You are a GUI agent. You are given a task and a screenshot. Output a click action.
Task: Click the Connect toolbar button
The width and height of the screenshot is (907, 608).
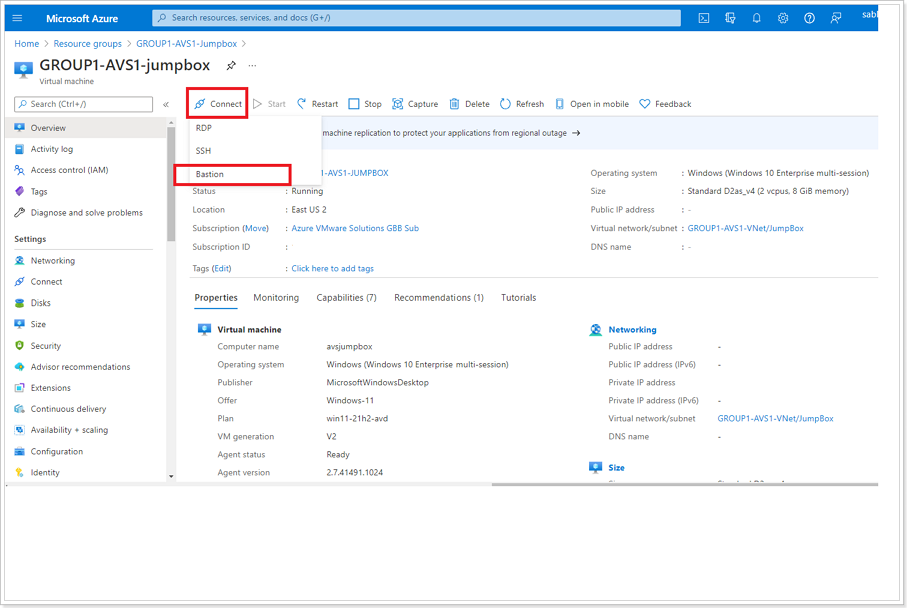click(217, 104)
